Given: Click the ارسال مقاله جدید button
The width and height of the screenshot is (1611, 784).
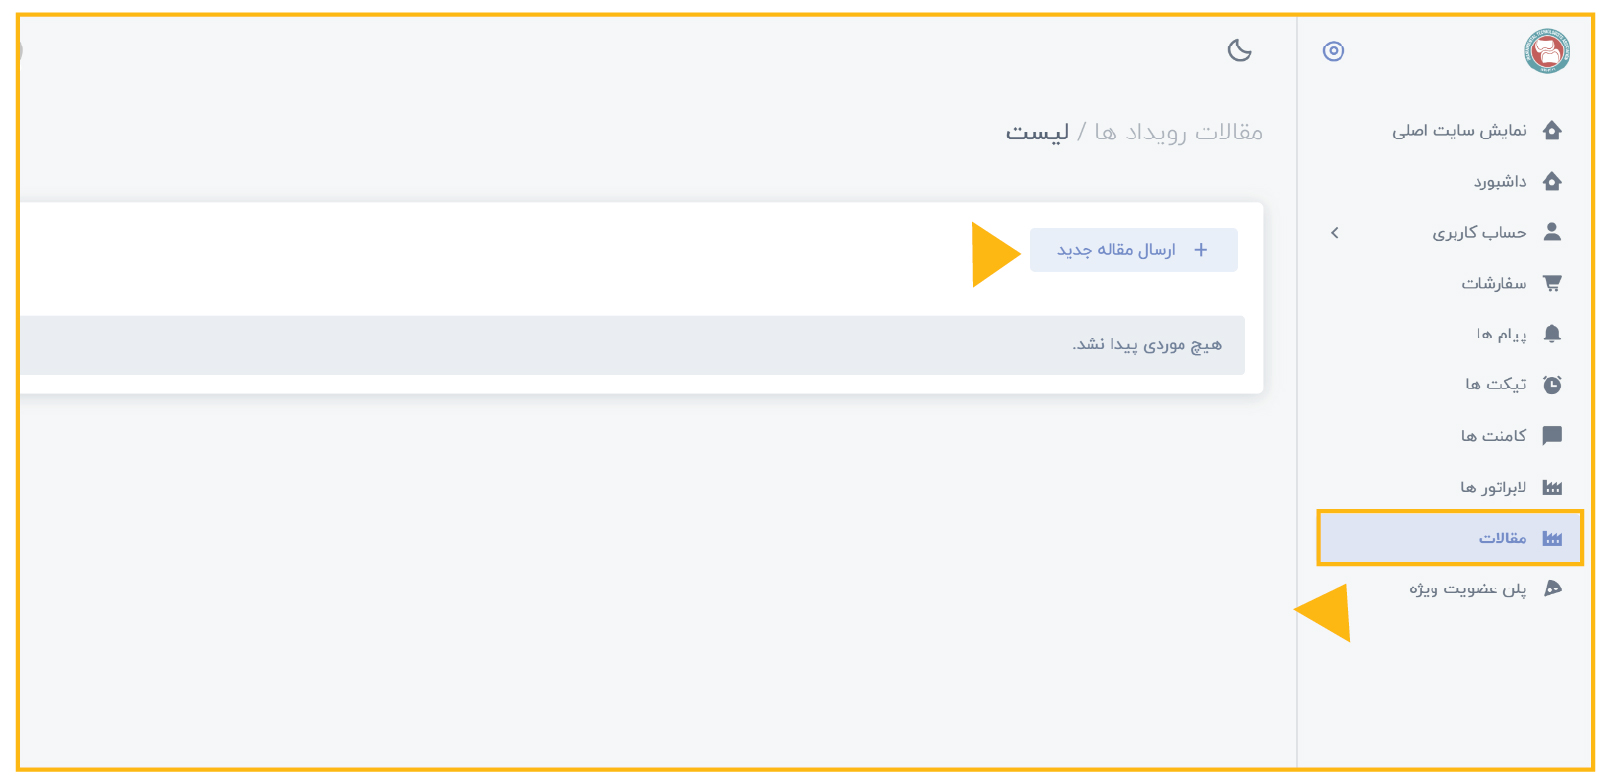Looking at the screenshot, I should coord(1134,250).
